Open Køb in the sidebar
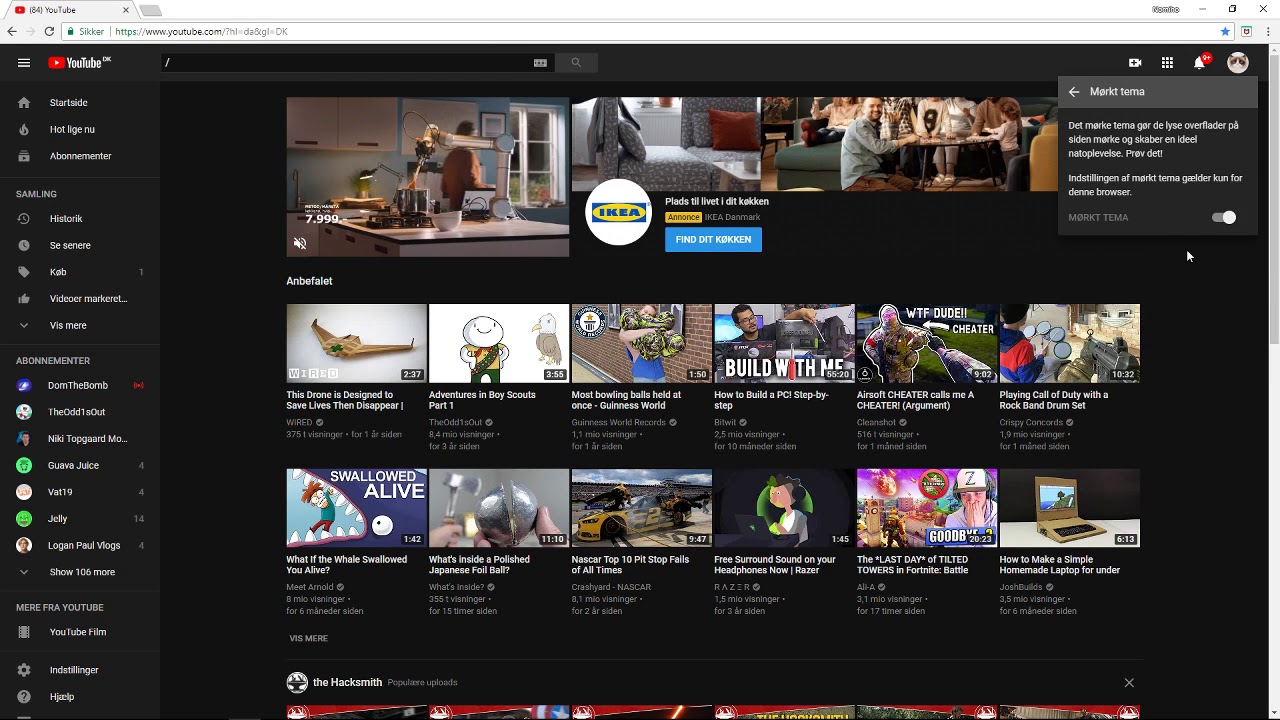This screenshot has width=1280, height=720. tap(80, 272)
